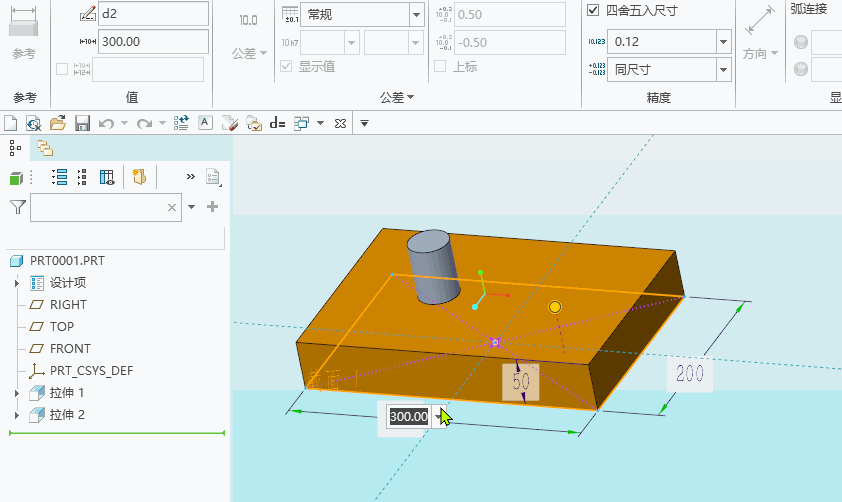
Task: Click the dimension name field d2
Action: [x=153, y=13]
